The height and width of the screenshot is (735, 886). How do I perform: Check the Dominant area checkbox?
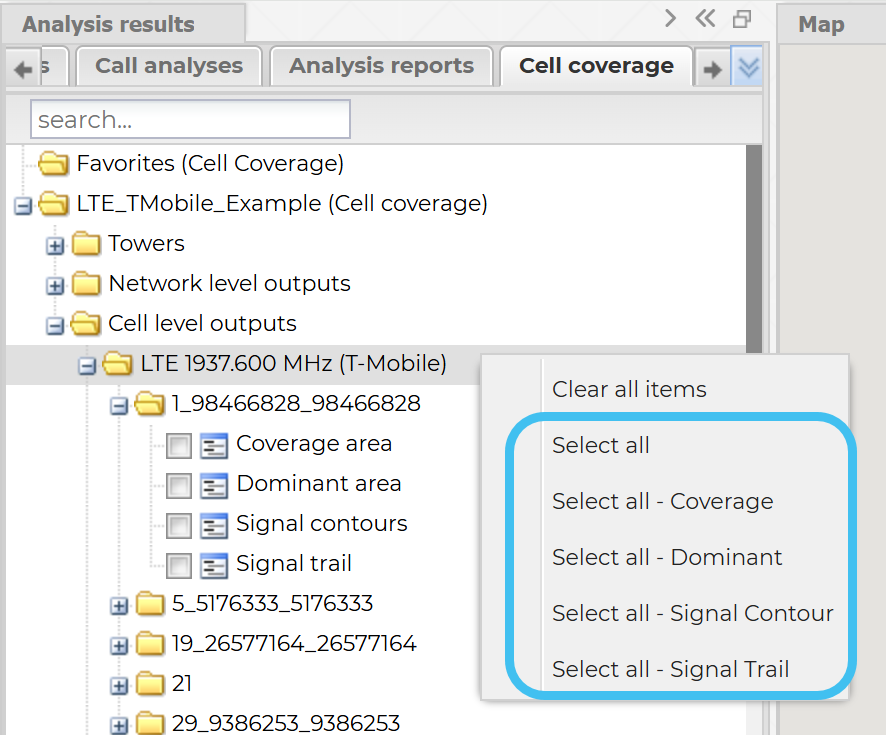pyautogui.click(x=179, y=485)
